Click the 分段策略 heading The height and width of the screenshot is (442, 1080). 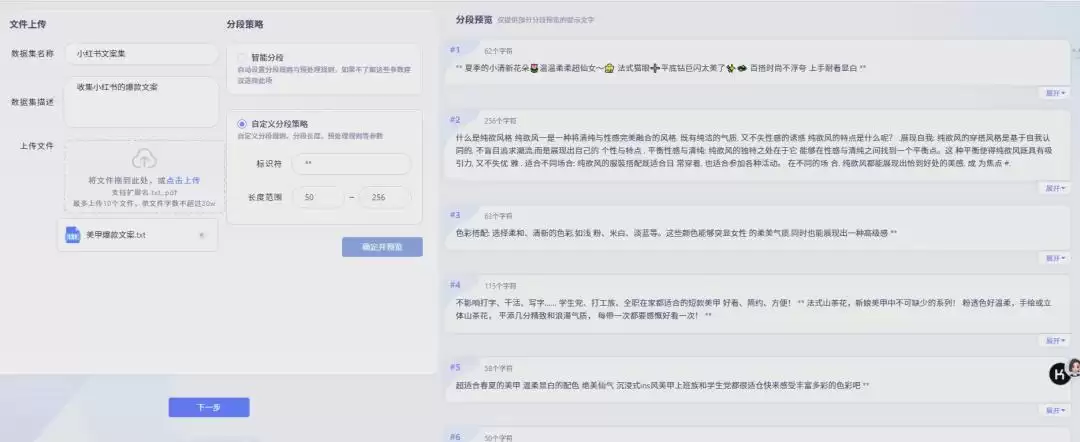(x=245, y=25)
